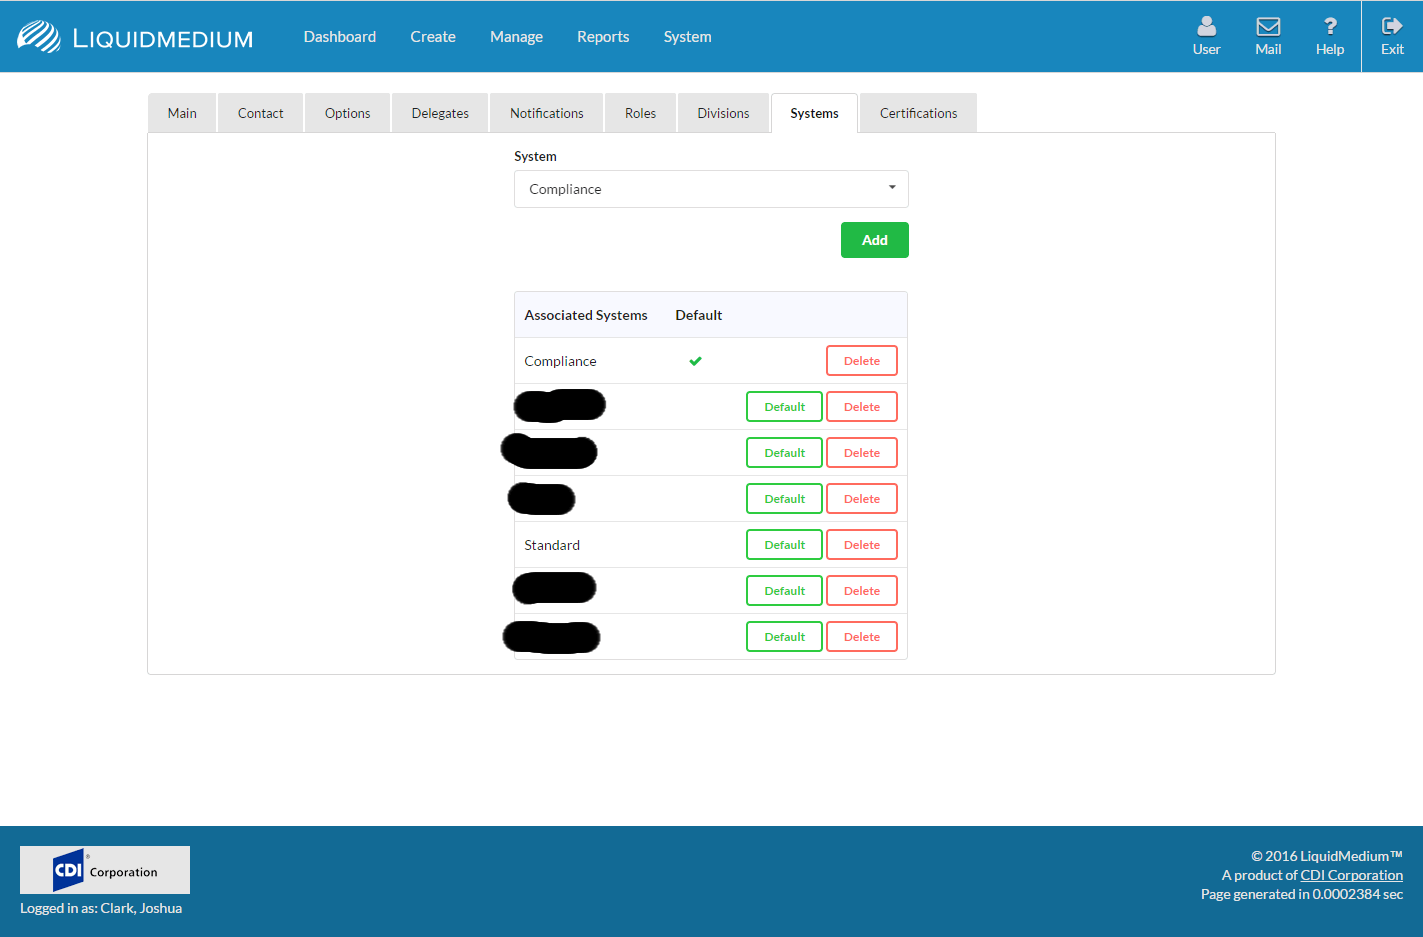Switch to the Roles tab
The height and width of the screenshot is (937, 1423).
point(640,113)
